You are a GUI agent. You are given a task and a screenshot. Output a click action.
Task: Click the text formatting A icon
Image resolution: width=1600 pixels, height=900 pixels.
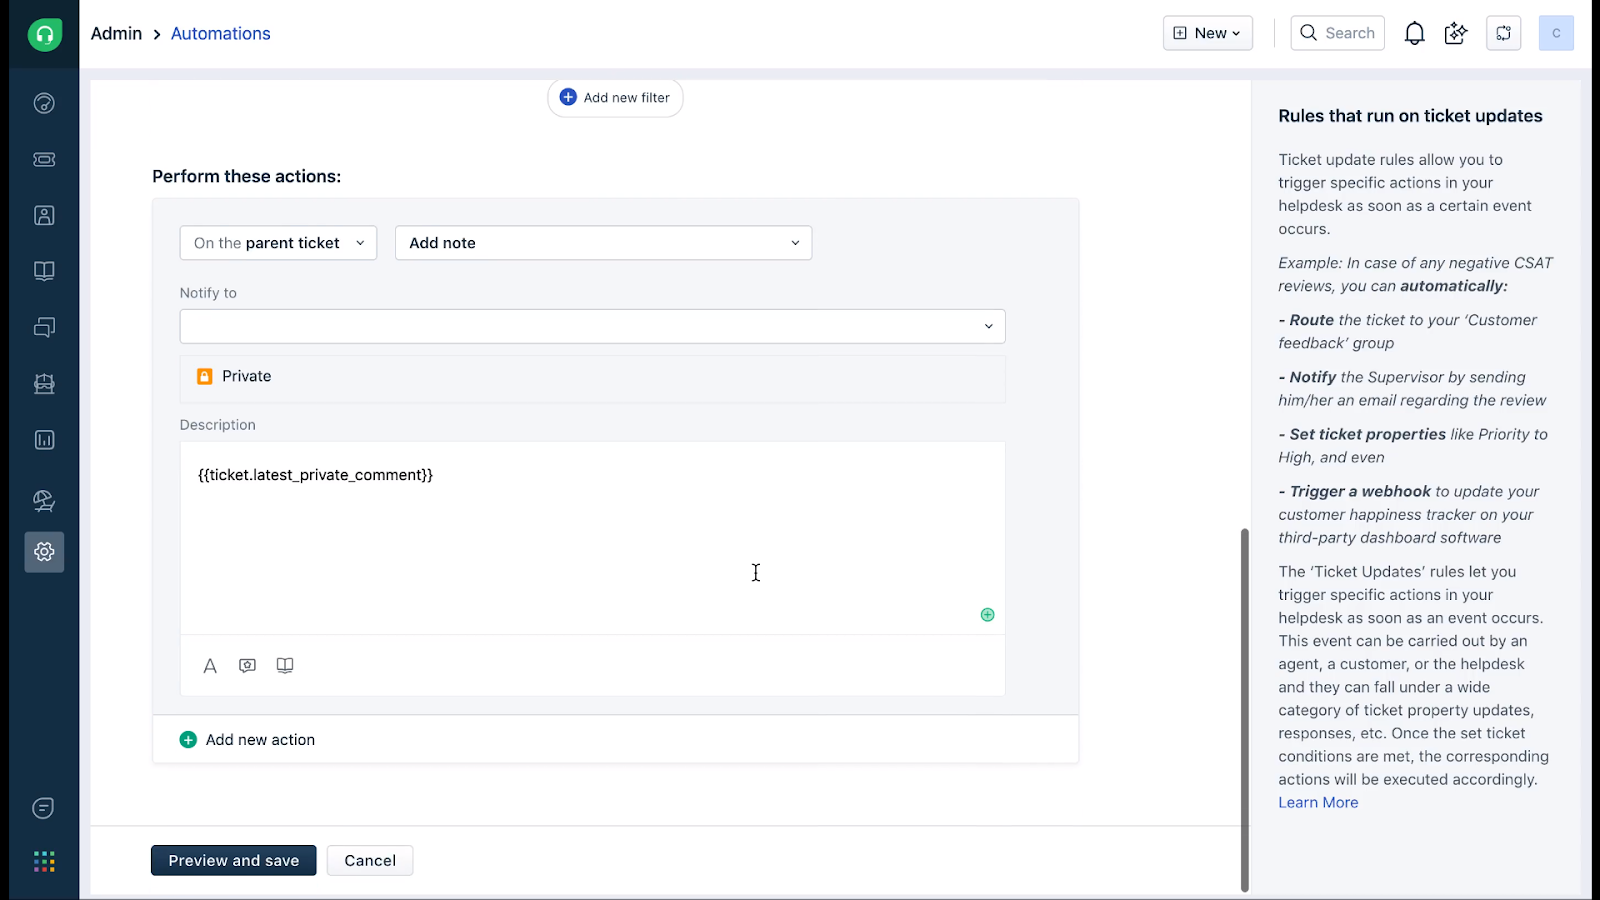[210, 666]
